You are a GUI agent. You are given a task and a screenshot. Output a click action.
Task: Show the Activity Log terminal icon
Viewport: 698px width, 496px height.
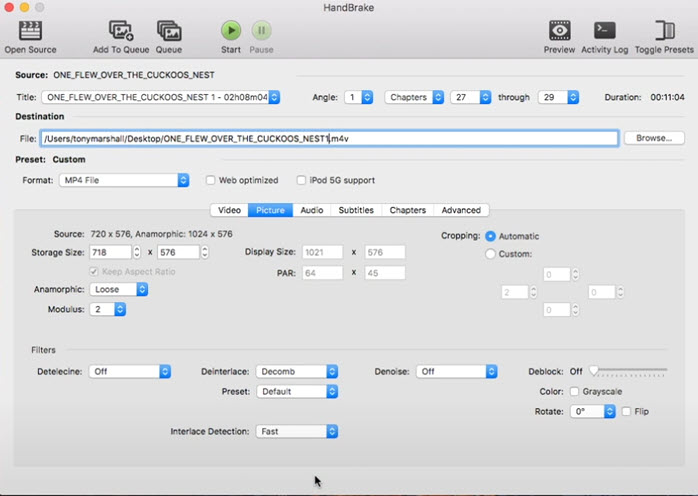604,30
